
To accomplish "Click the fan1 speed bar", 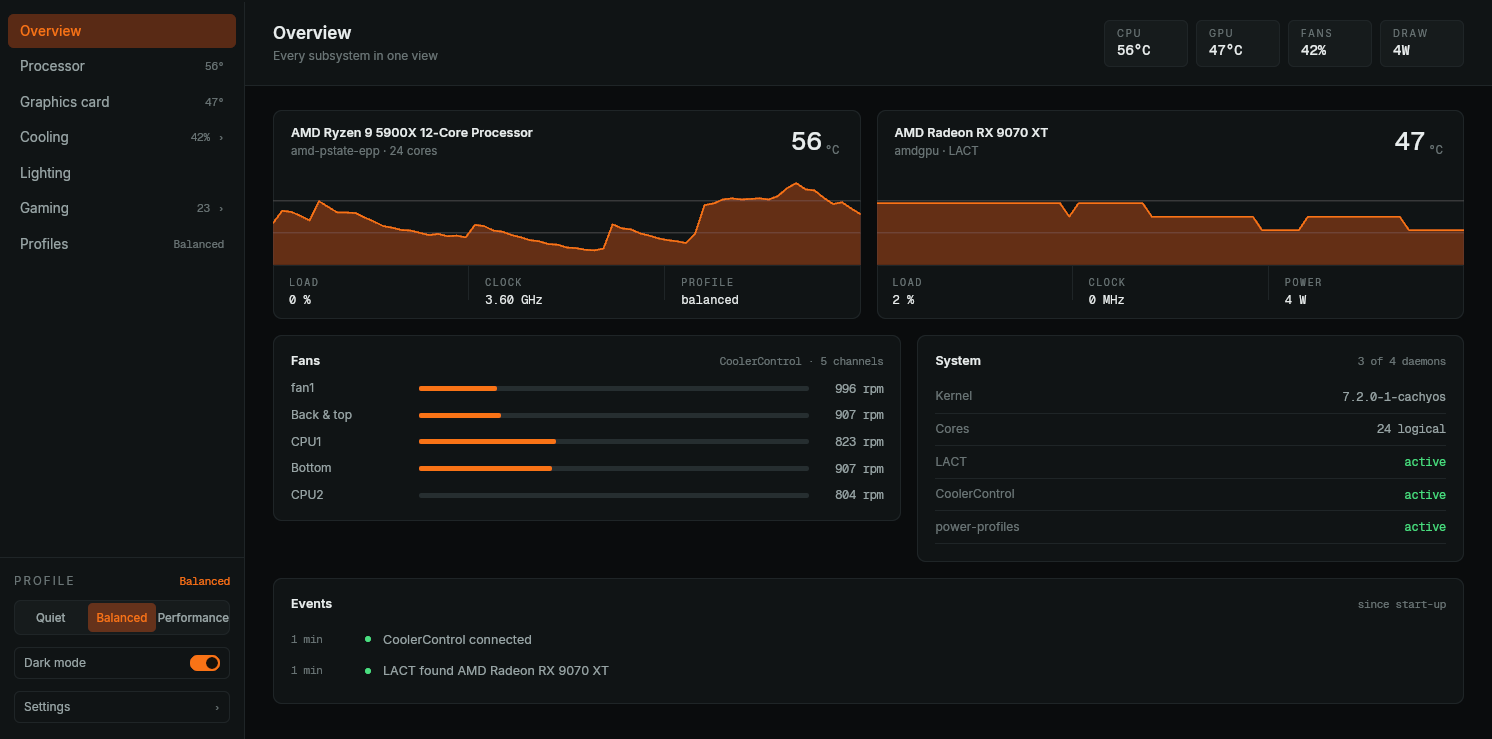I will tap(614, 388).
